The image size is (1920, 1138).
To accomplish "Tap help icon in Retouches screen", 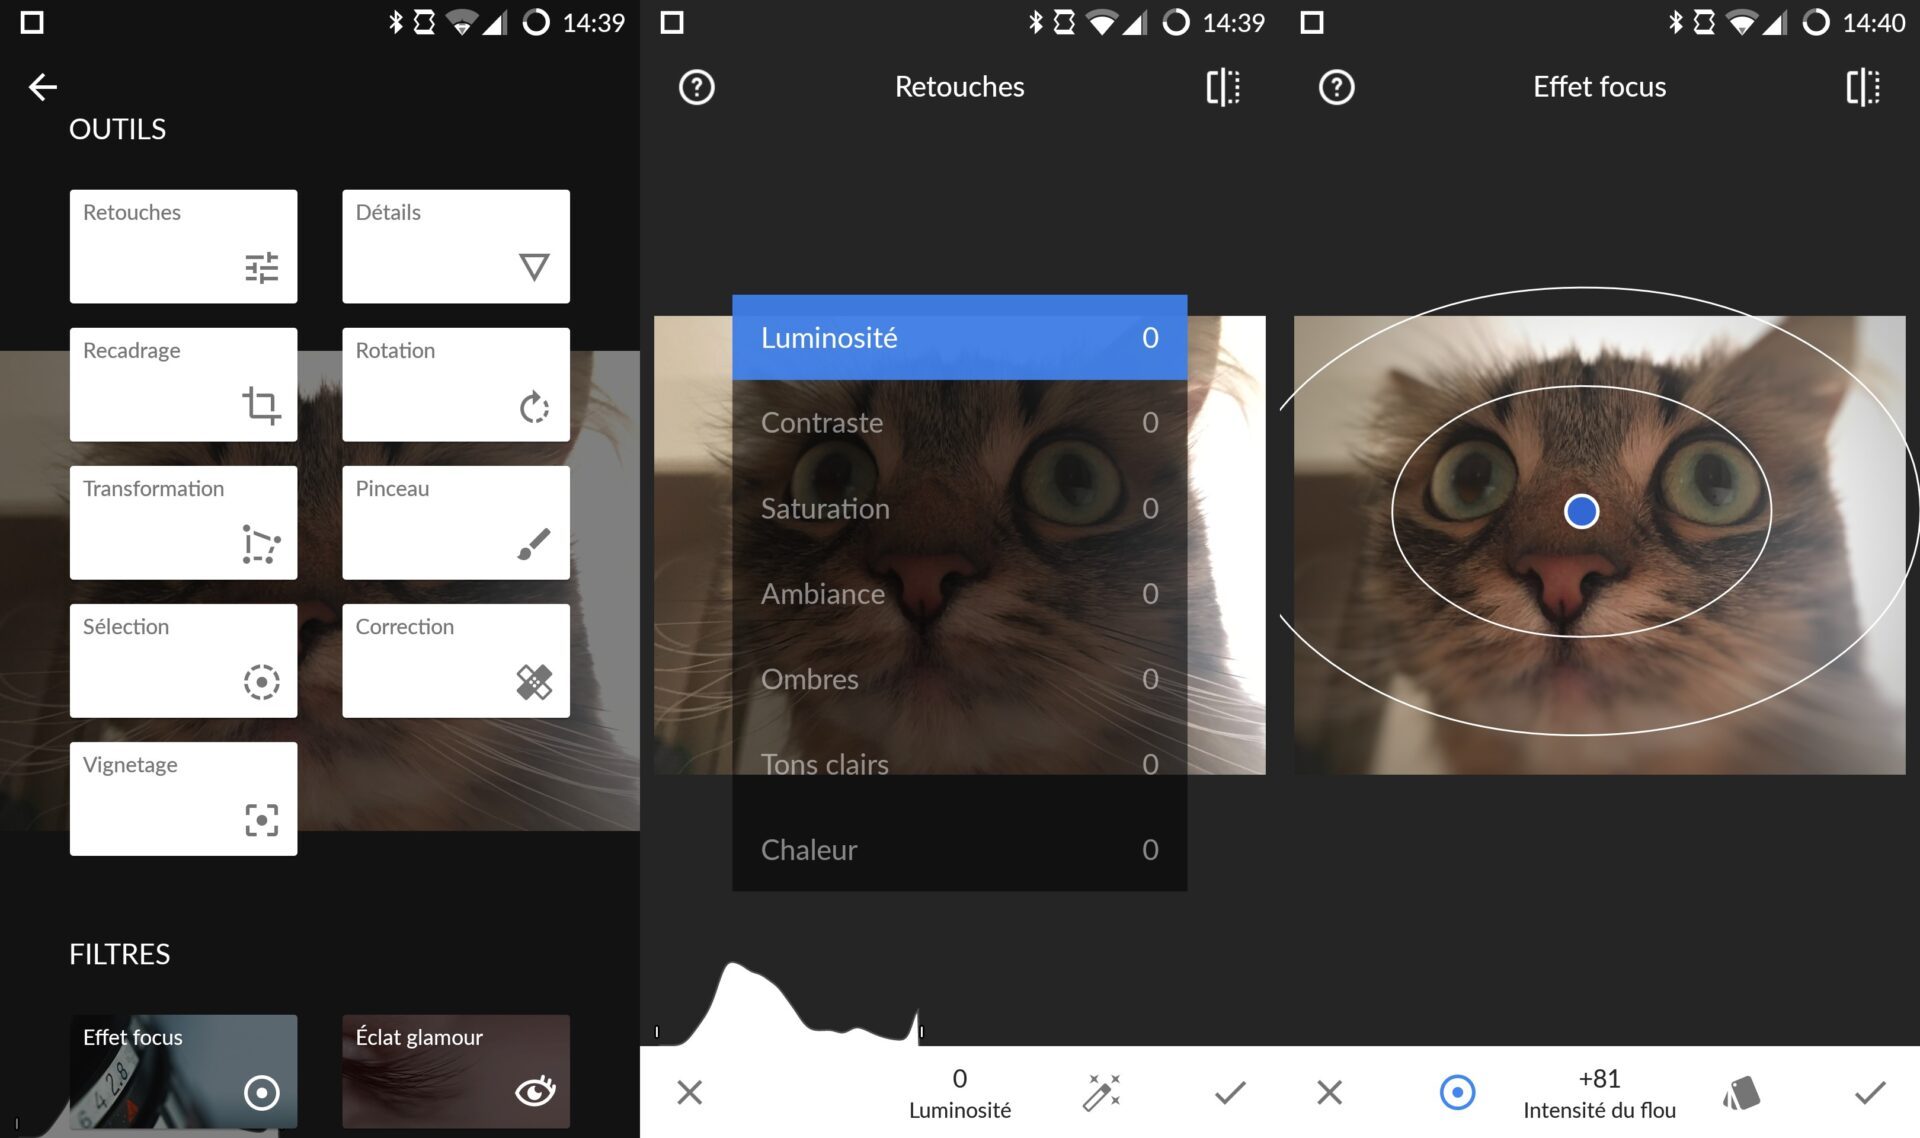I will pos(696,87).
